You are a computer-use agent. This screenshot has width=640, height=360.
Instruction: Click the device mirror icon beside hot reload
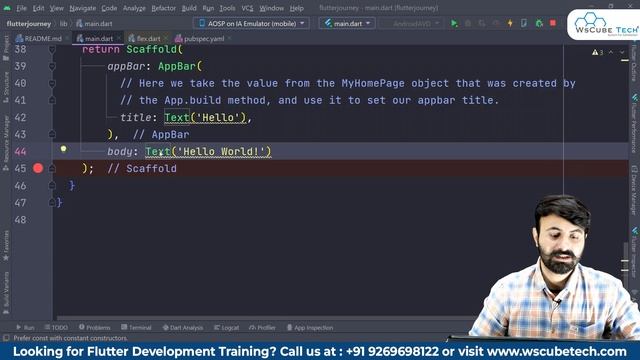pos(524,24)
